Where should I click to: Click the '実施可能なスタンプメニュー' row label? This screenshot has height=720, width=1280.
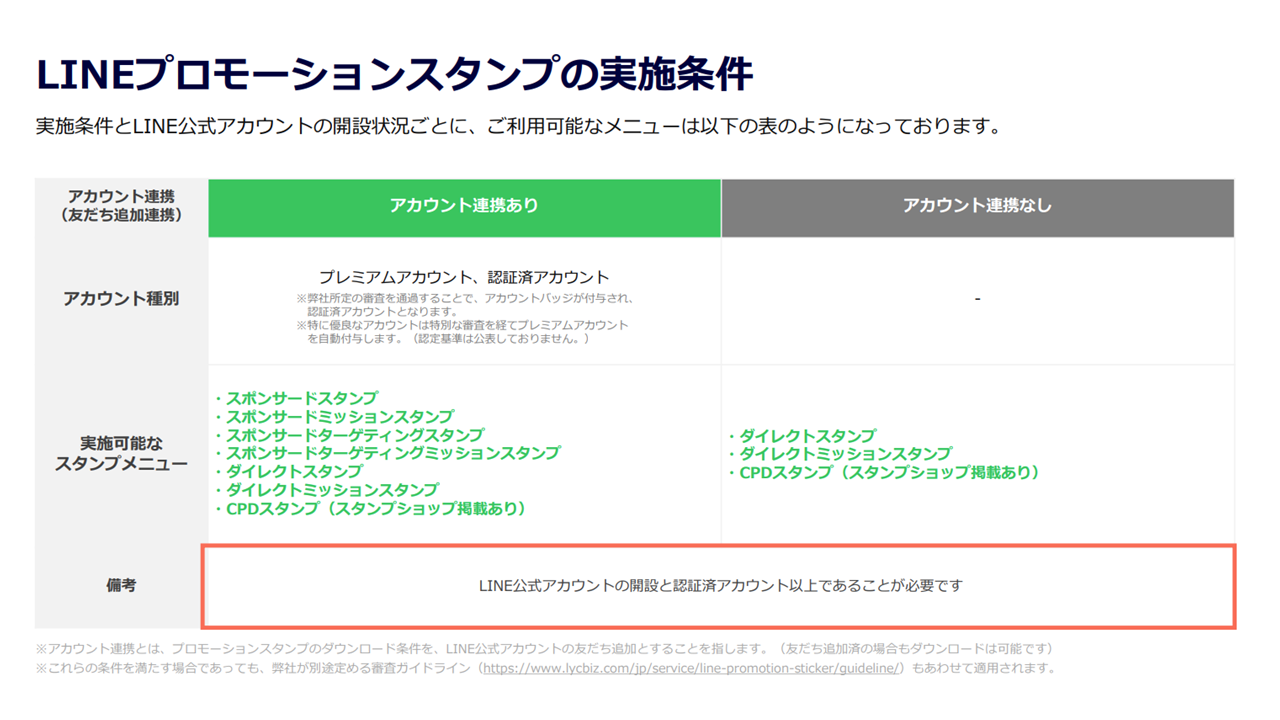[121, 453]
